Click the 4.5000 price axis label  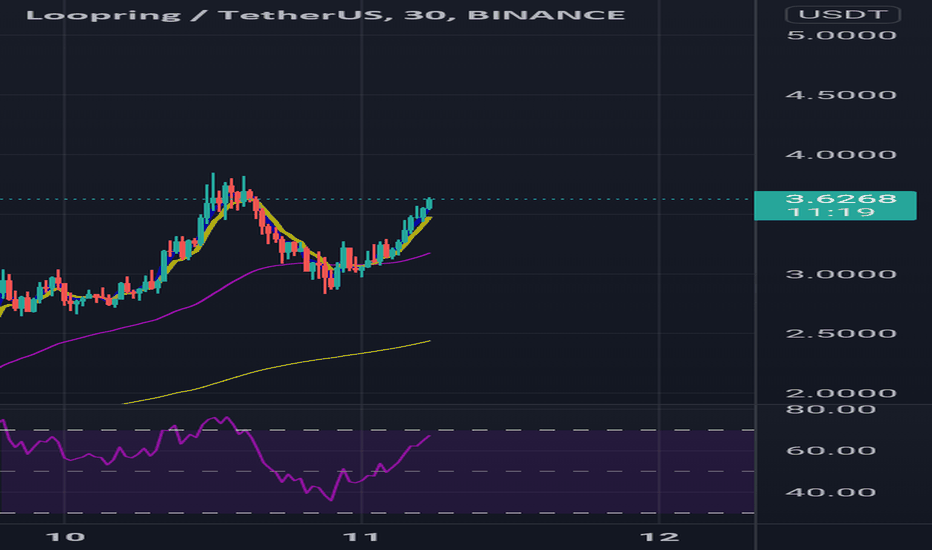pyautogui.click(x=841, y=95)
